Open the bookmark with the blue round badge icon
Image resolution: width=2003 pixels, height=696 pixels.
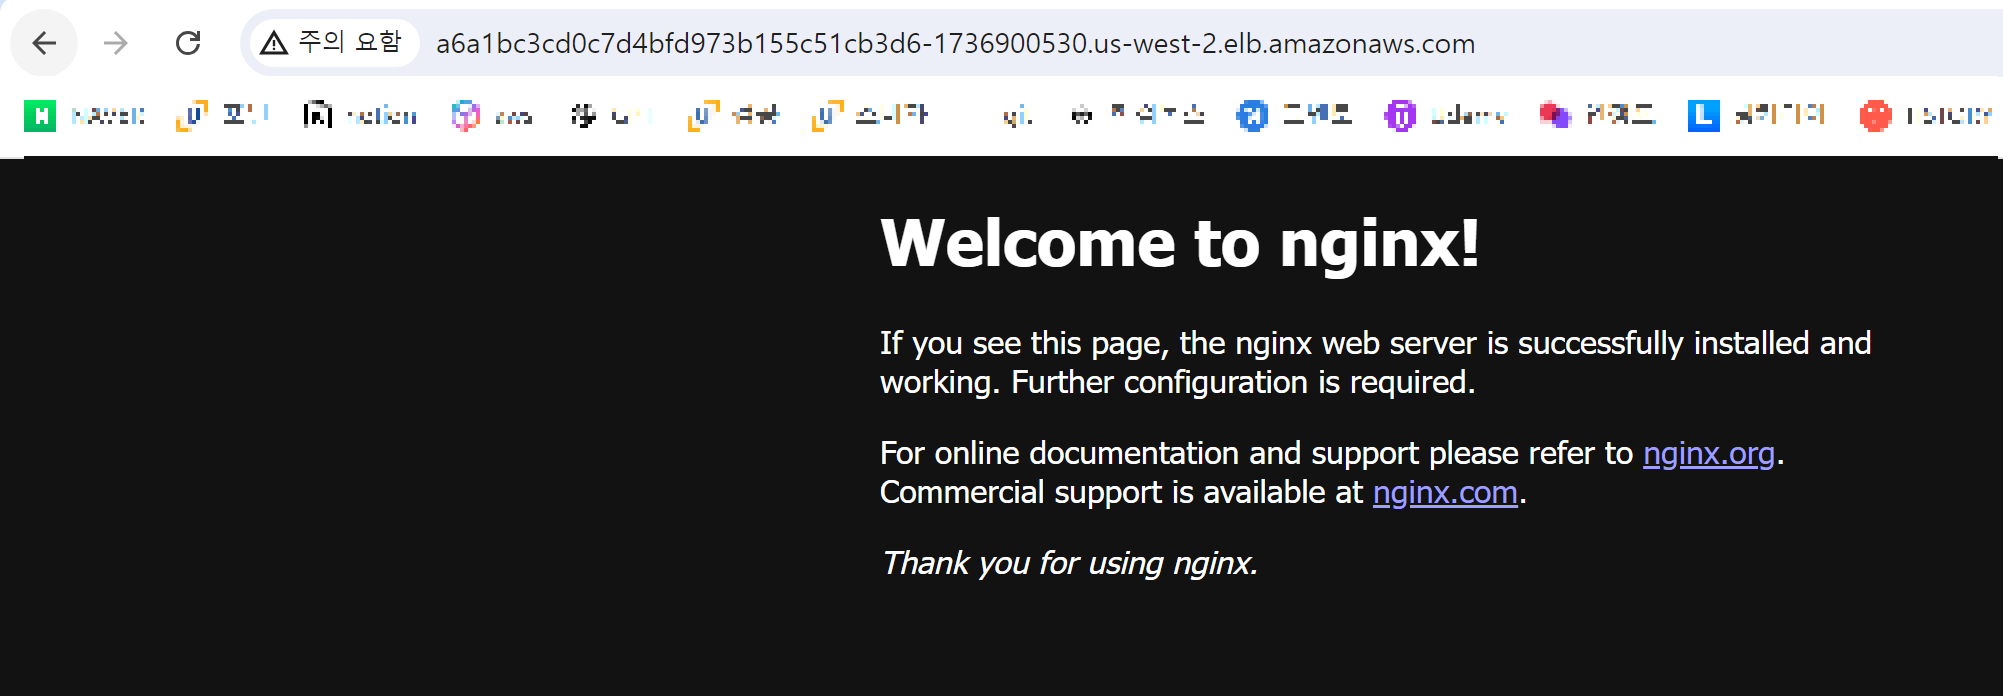(x=1294, y=116)
